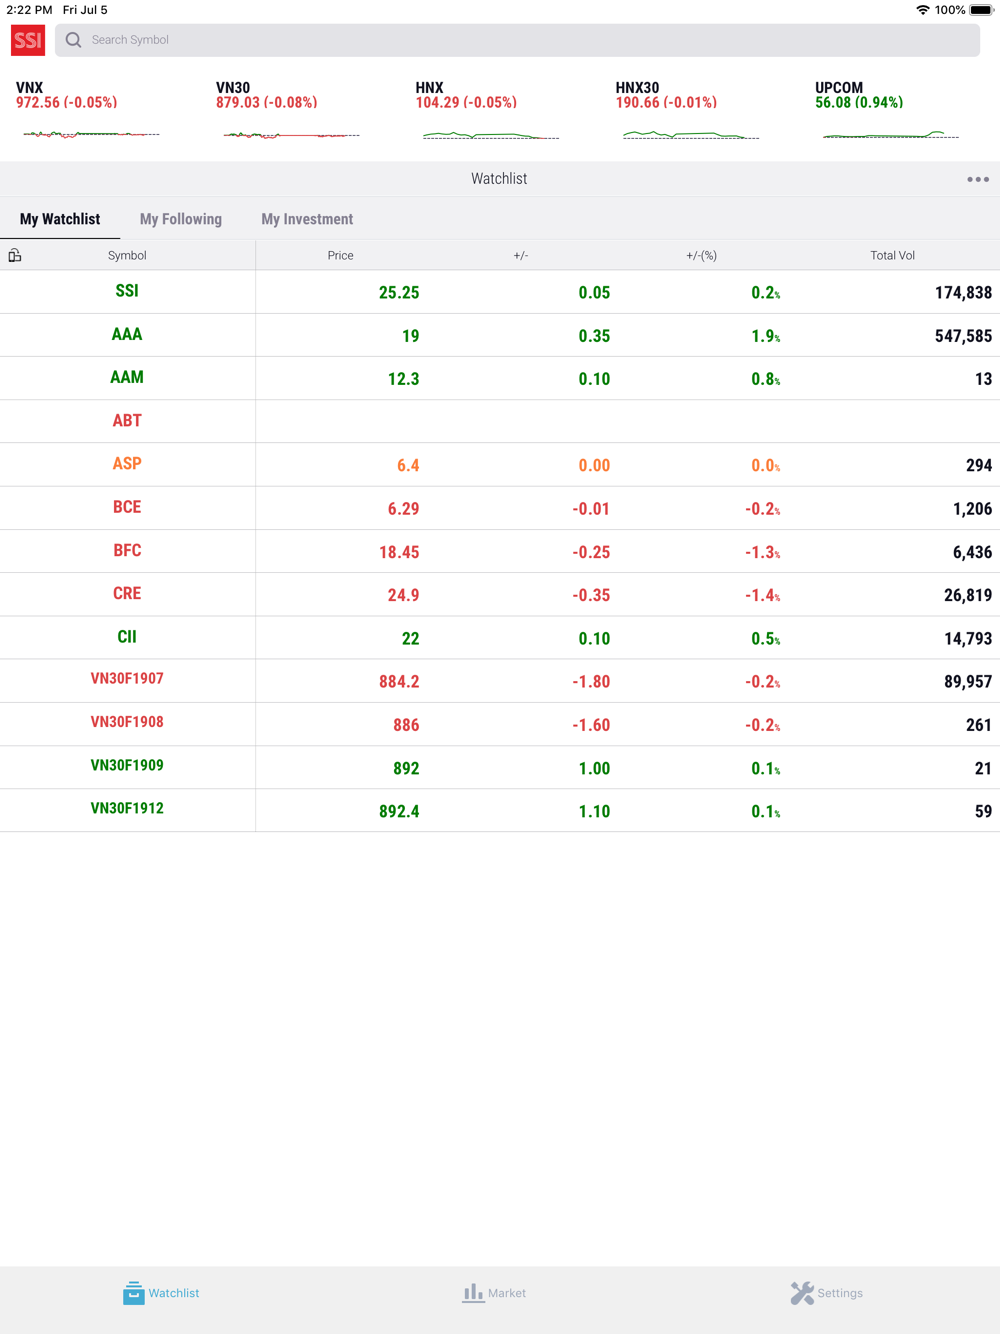Tap BFC percent change -1.3%
The image size is (1000, 1334).
click(762, 552)
